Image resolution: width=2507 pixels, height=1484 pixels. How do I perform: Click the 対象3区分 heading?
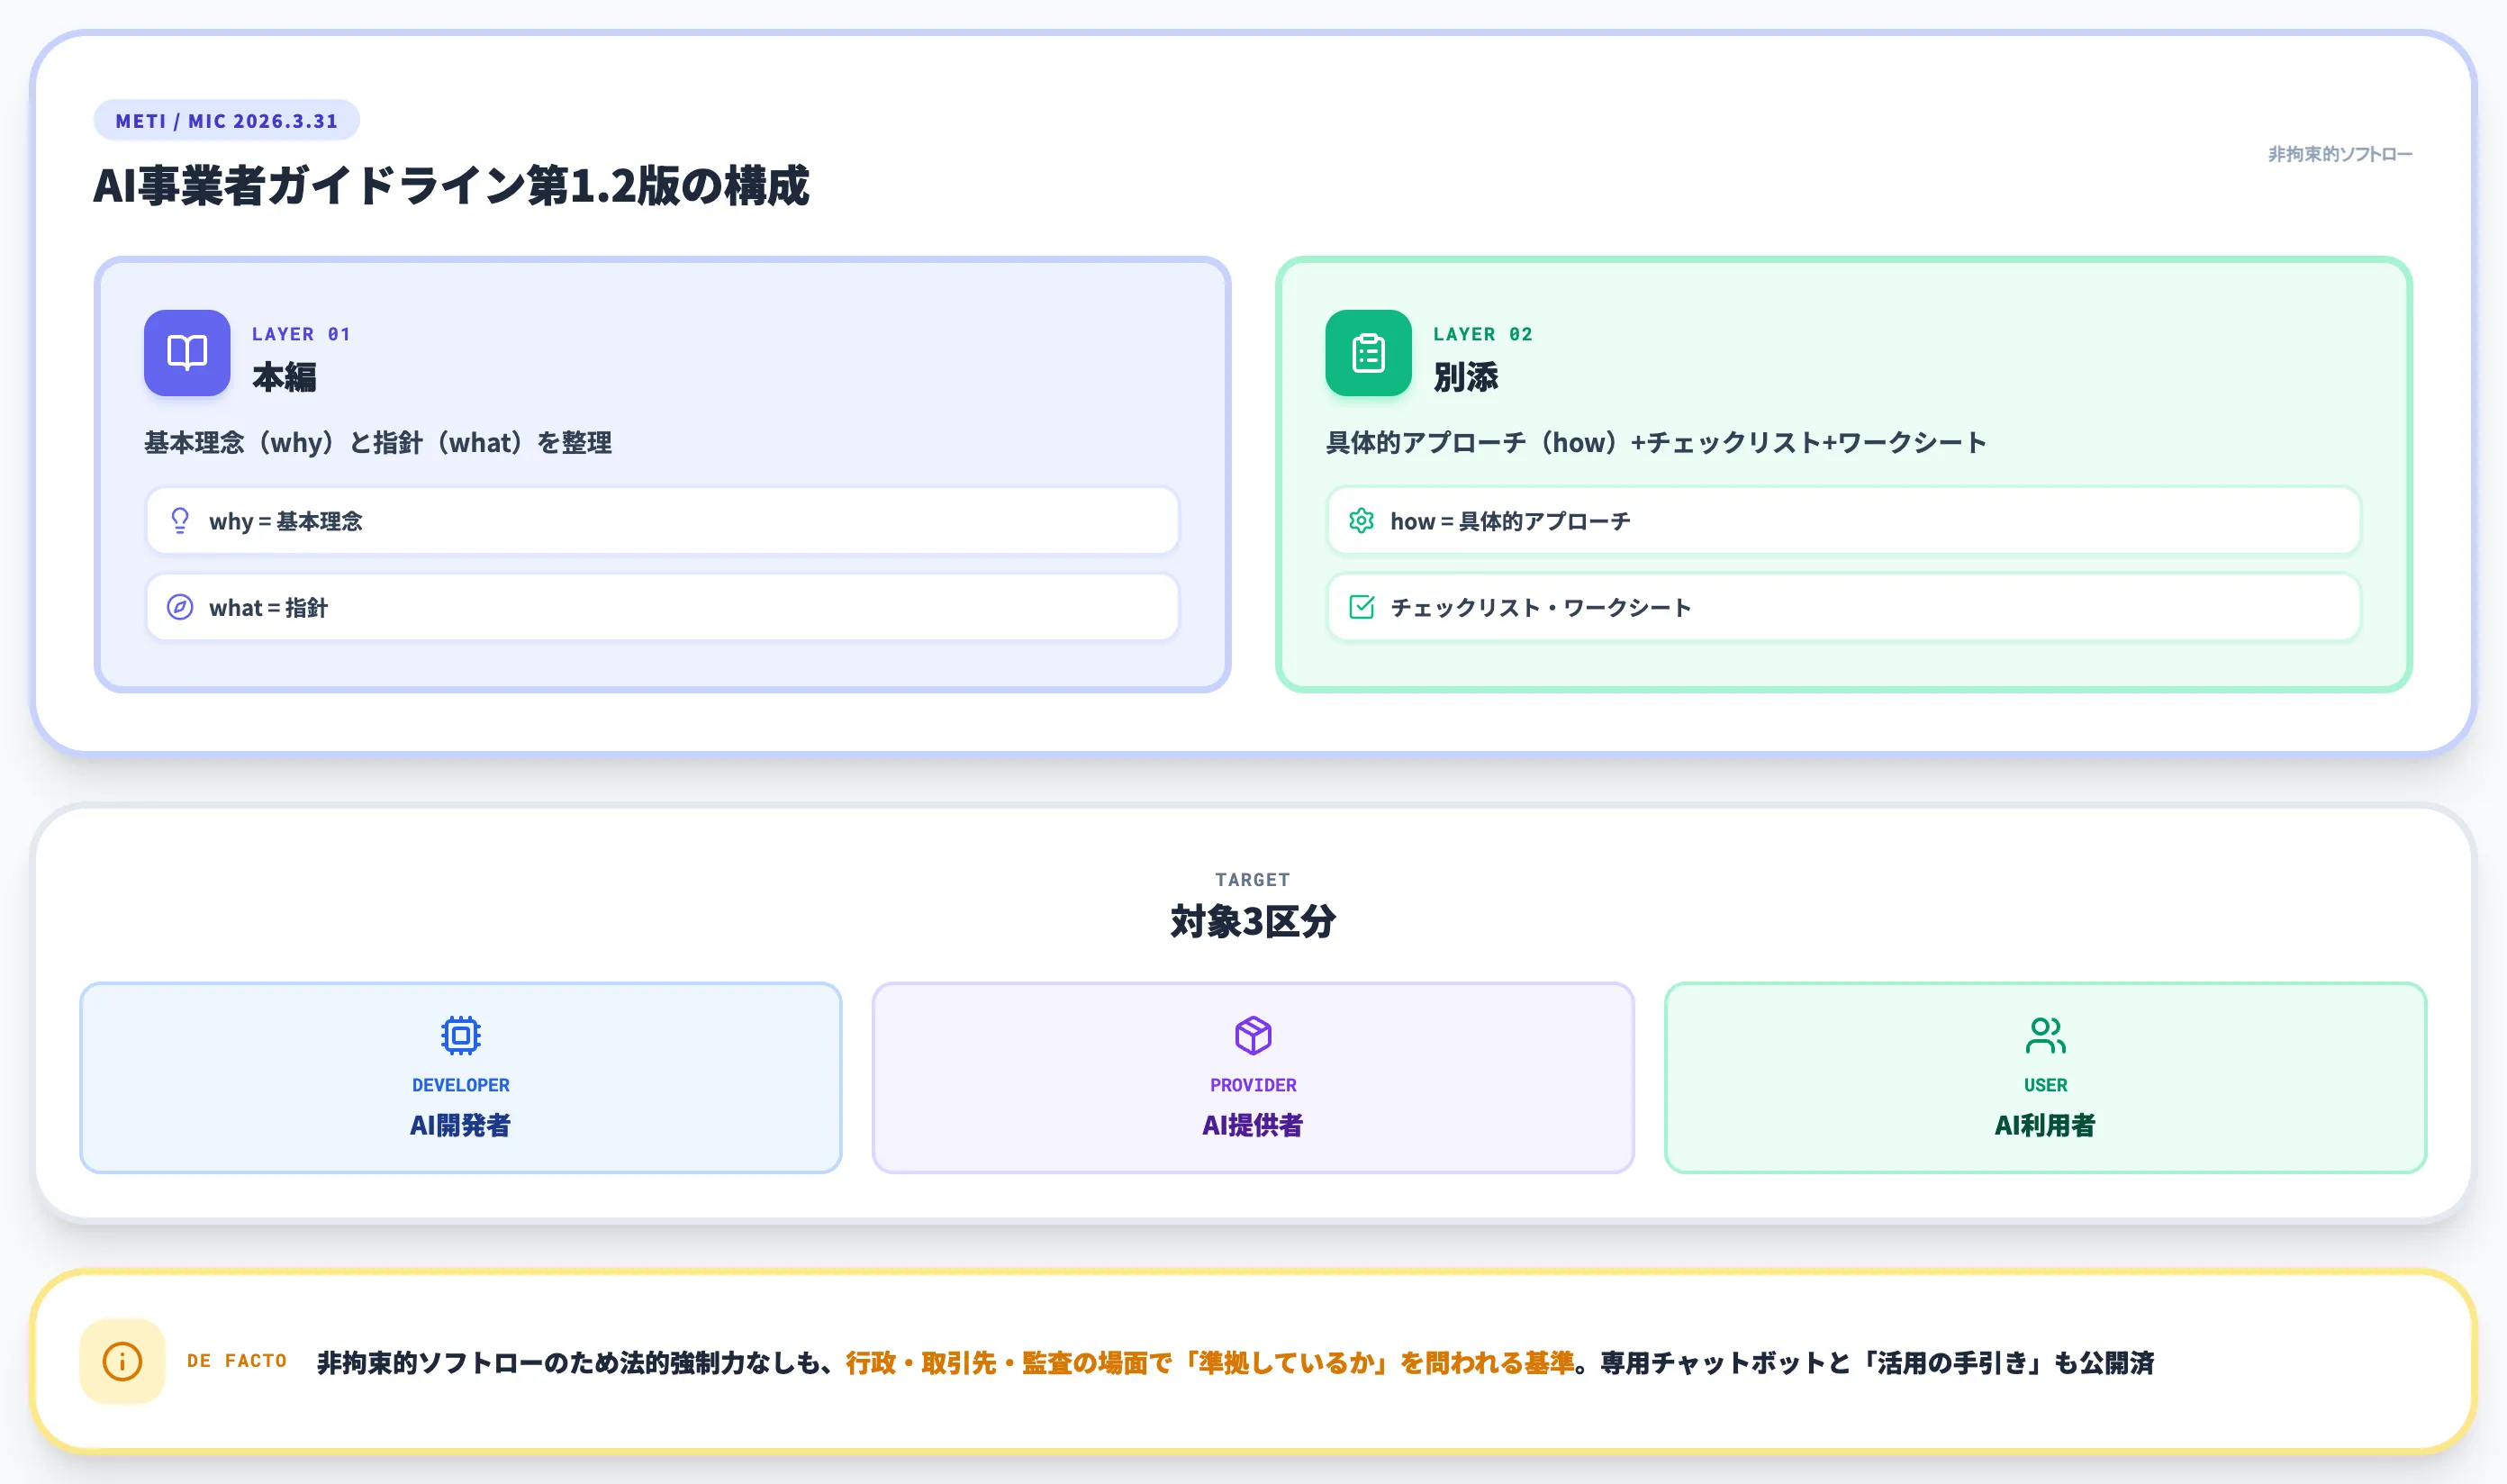pos(1252,921)
